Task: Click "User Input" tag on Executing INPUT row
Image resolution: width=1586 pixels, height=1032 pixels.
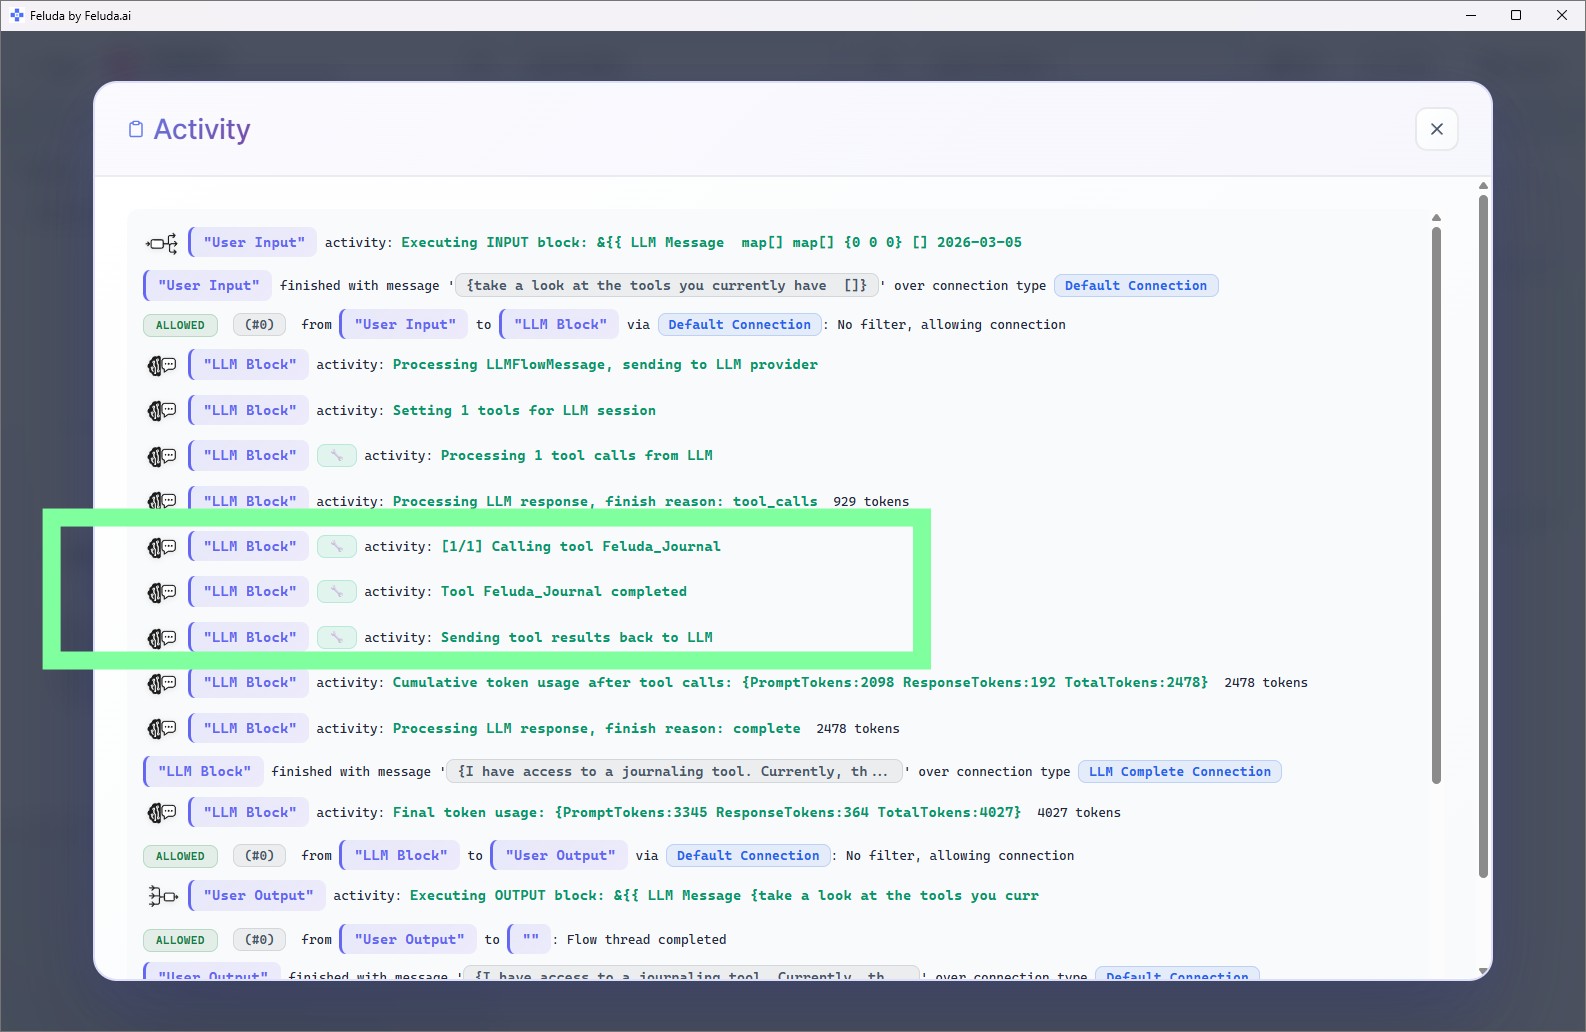Action: (x=254, y=243)
